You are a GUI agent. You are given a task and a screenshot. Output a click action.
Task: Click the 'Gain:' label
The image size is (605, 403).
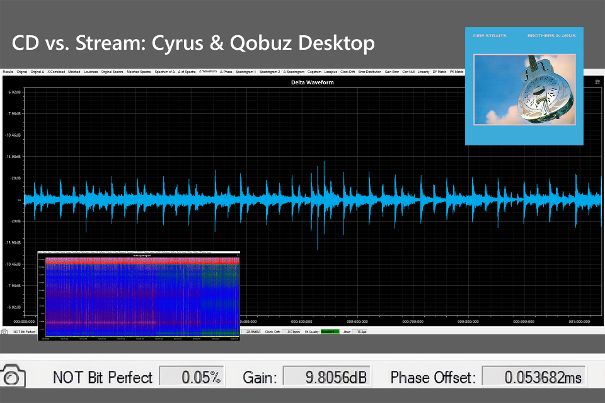coord(260,377)
